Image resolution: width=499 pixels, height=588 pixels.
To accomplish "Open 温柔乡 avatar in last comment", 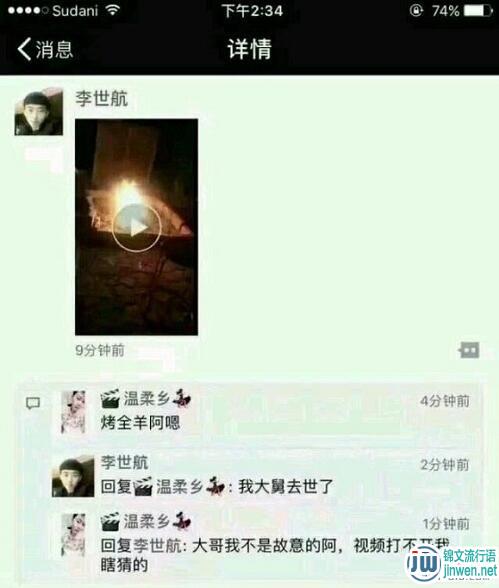I will click(73, 535).
